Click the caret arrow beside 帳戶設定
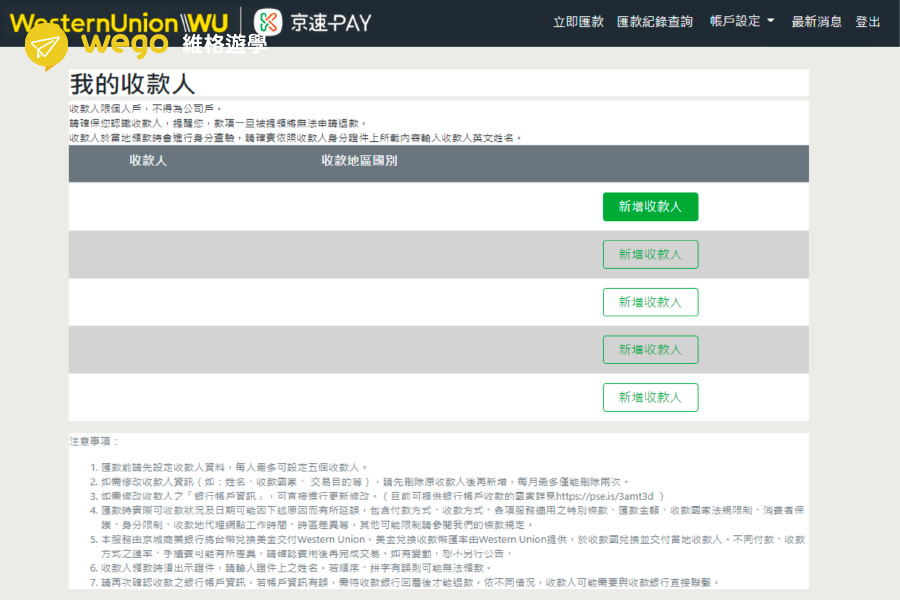Image resolution: width=900 pixels, height=600 pixels. 771,22
